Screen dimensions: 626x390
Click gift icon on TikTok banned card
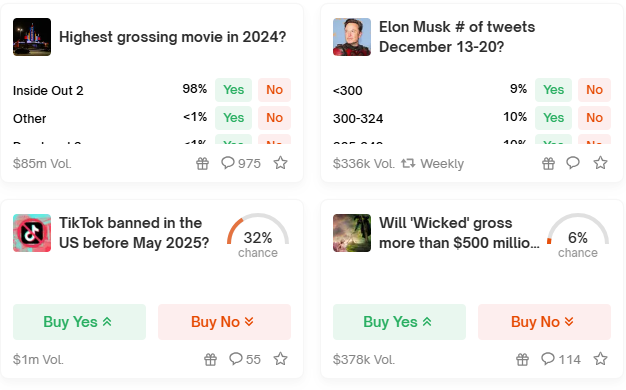coord(210,359)
